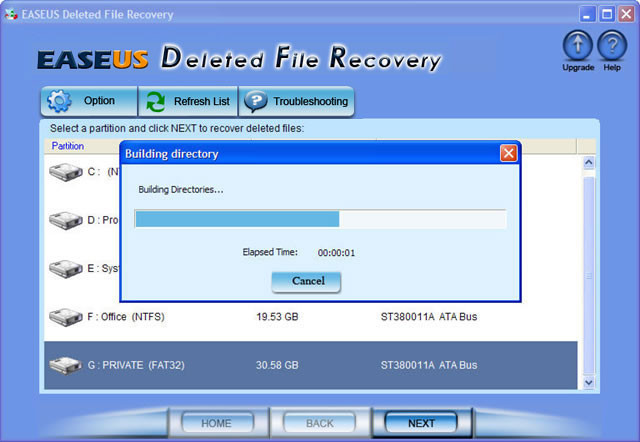Close the EASEUS Deleted File Recovery window
The width and height of the screenshot is (640, 442).
pos(626,15)
